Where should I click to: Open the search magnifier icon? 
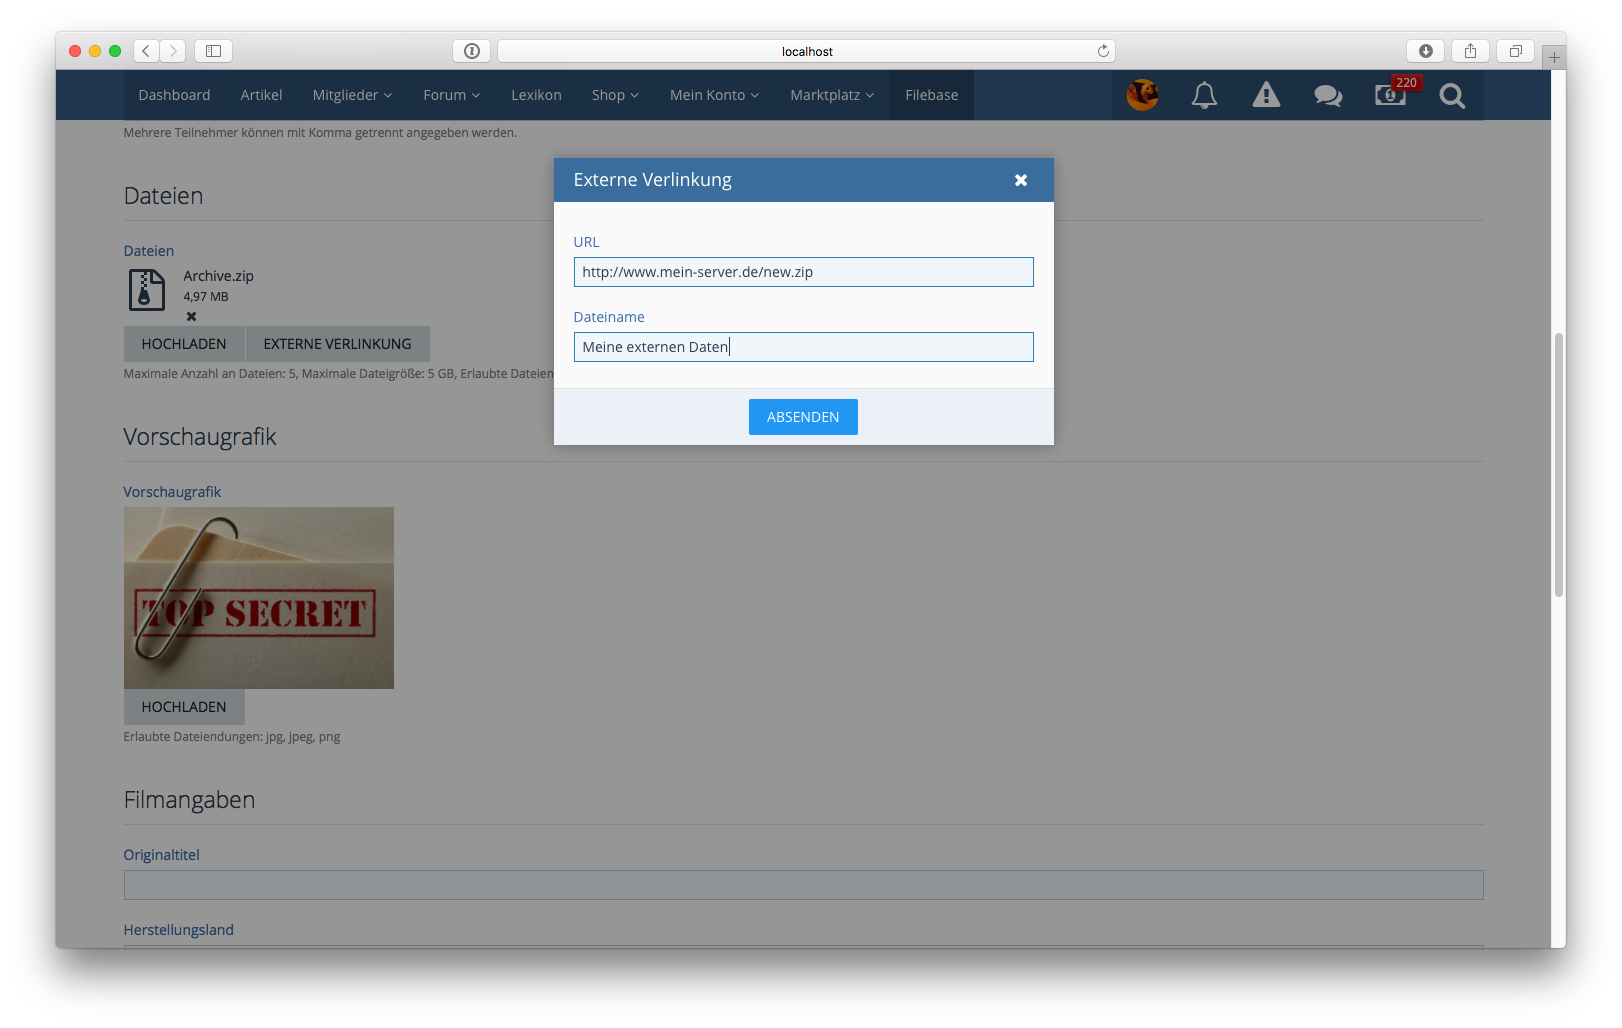(1452, 95)
